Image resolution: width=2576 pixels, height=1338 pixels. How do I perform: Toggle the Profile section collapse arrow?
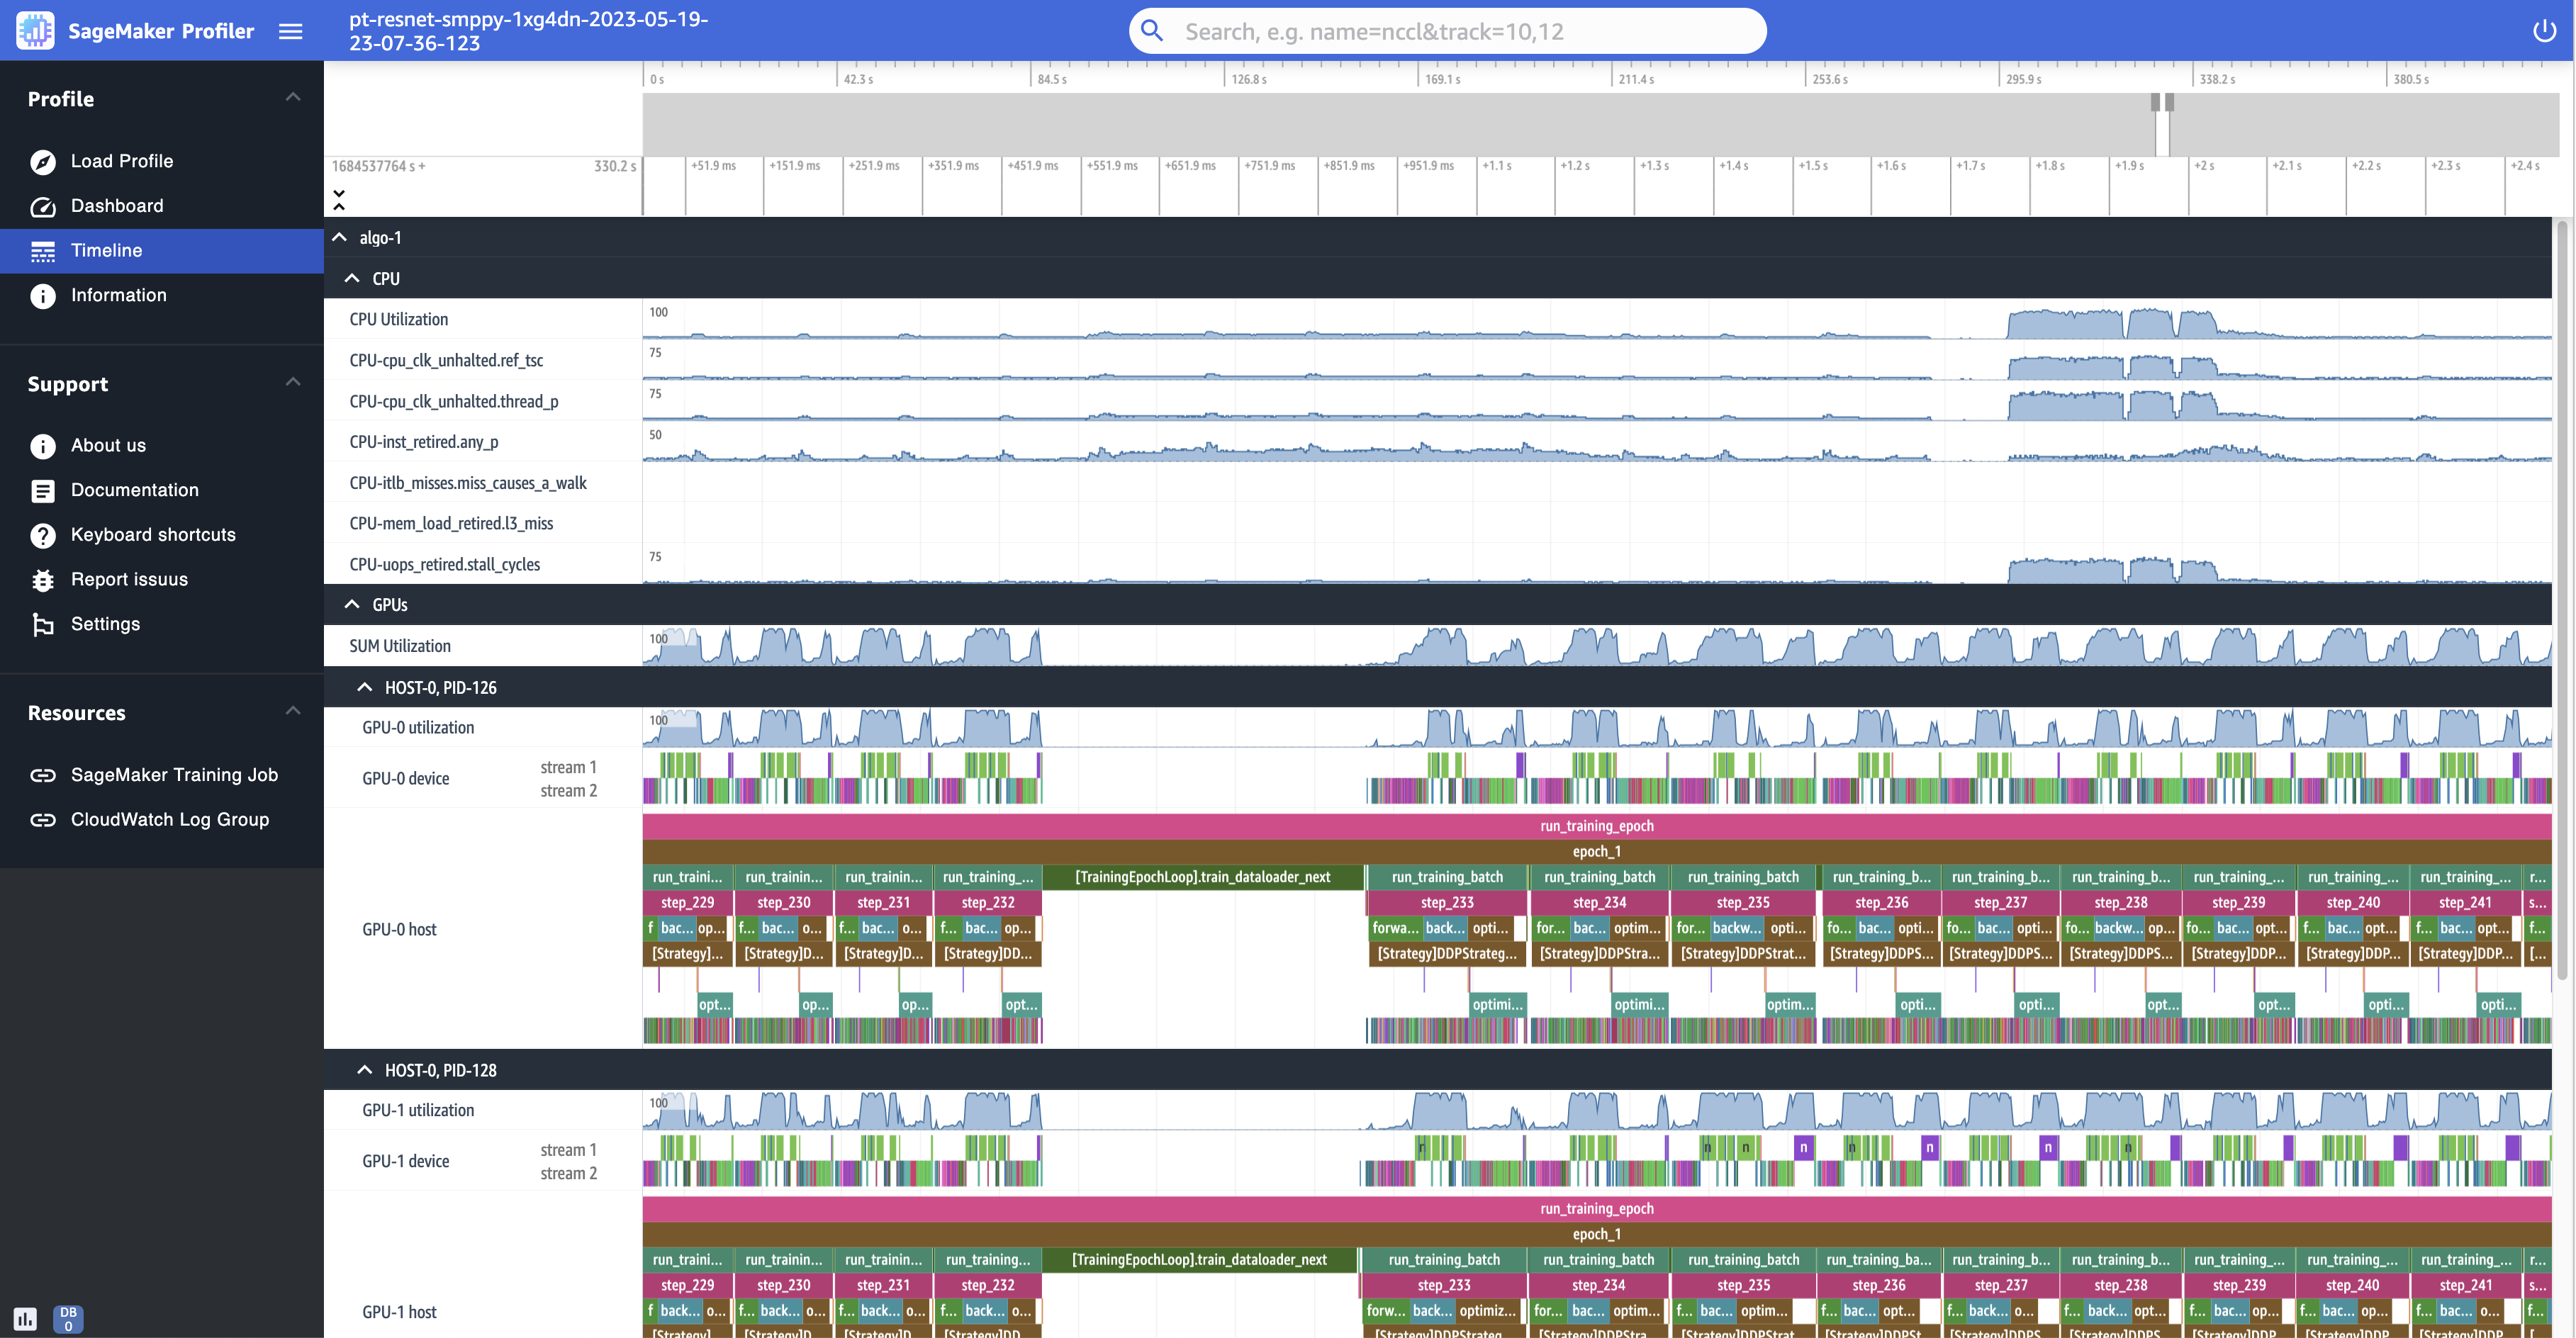pyautogui.click(x=290, y=96)
